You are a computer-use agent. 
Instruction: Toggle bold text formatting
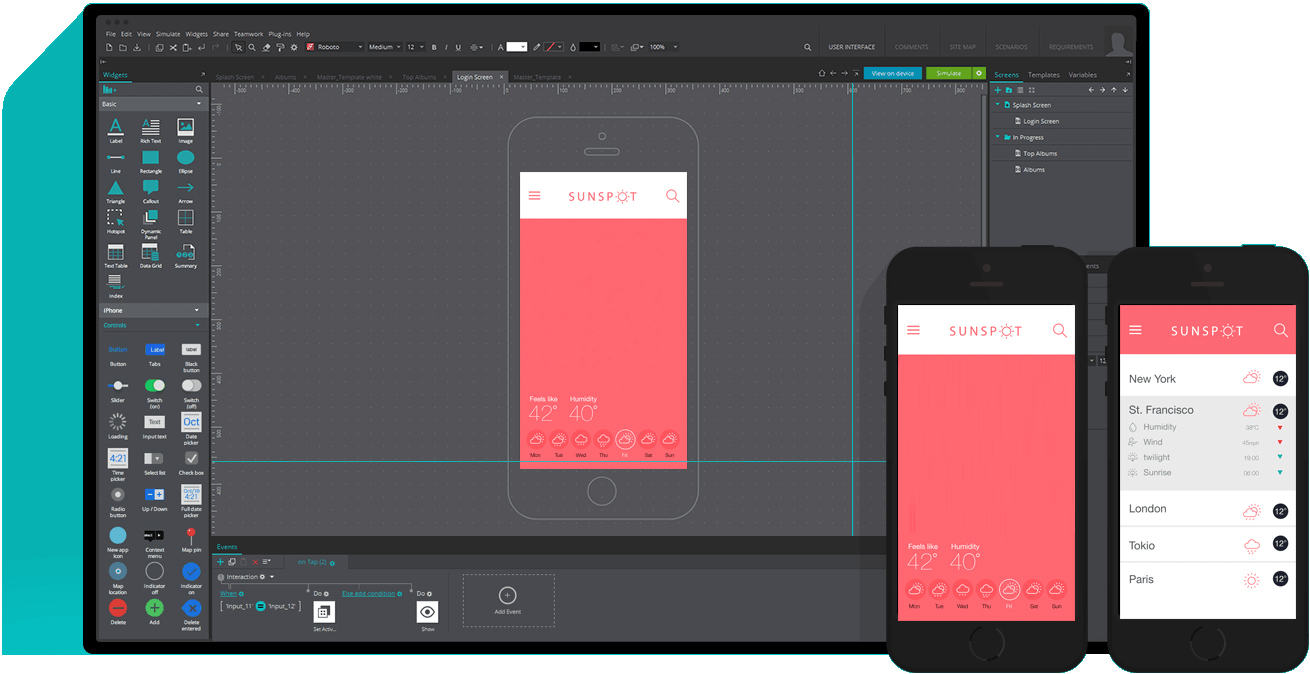coord(434,47)
